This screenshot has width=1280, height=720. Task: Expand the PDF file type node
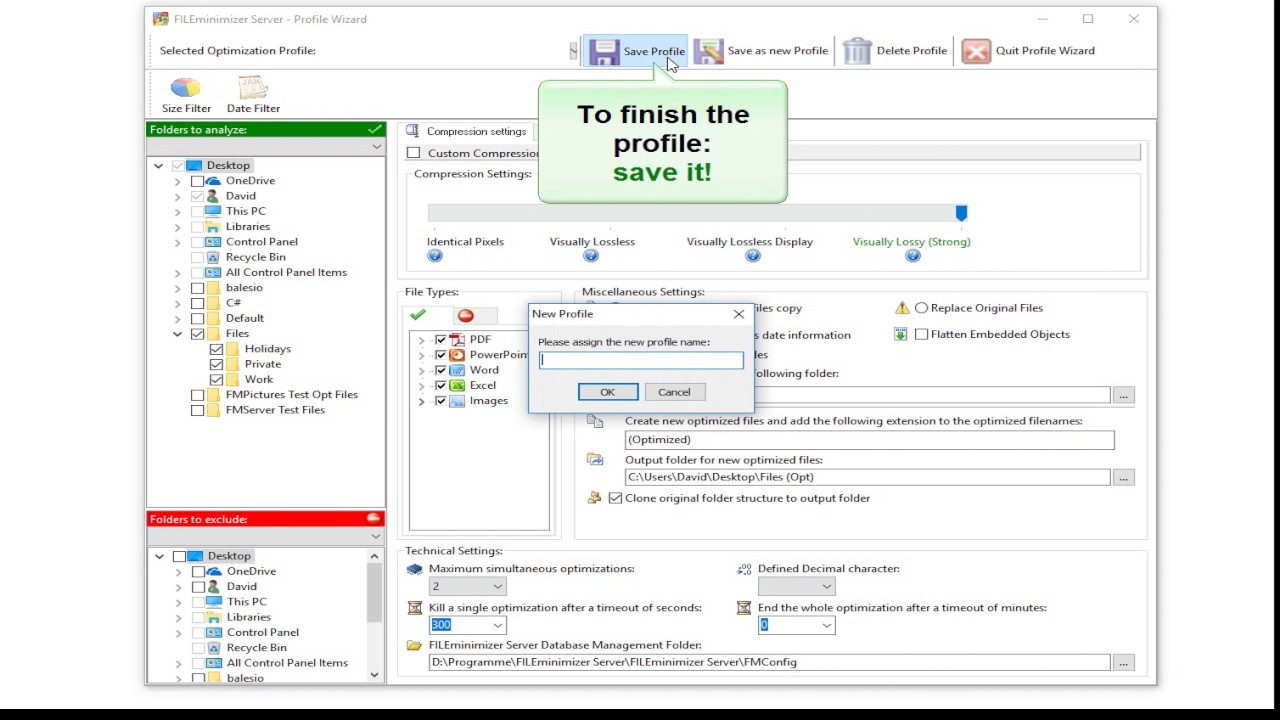pyautogui.click(x=422, y=340)
